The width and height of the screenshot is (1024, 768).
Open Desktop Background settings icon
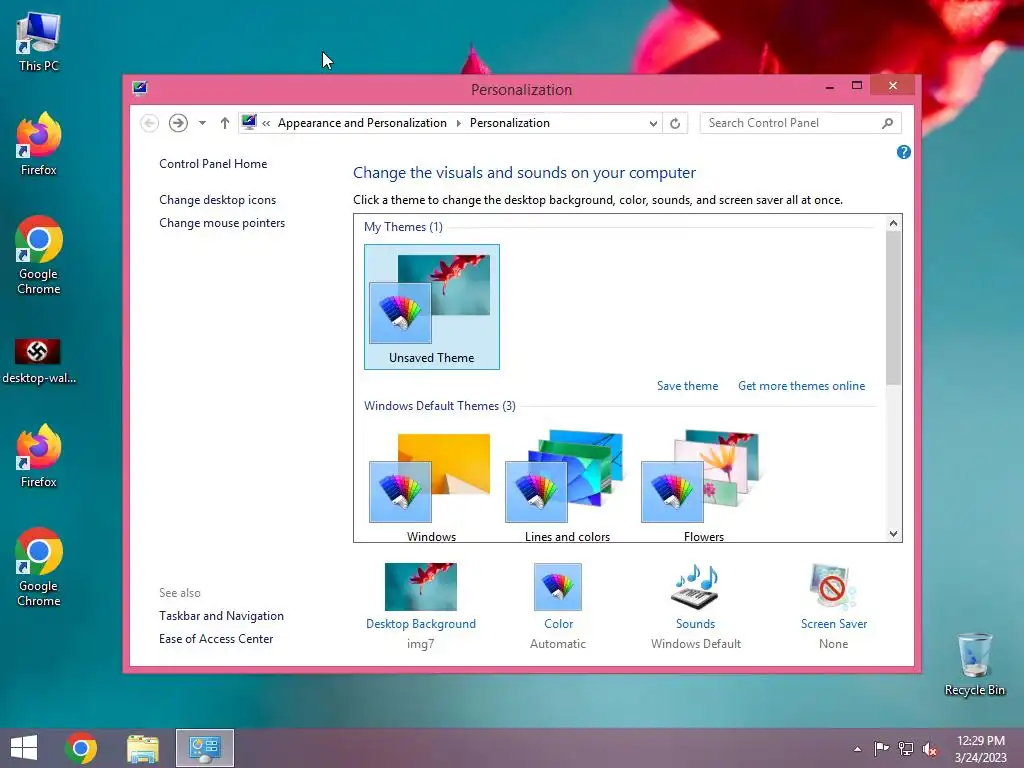click(421, 586)
